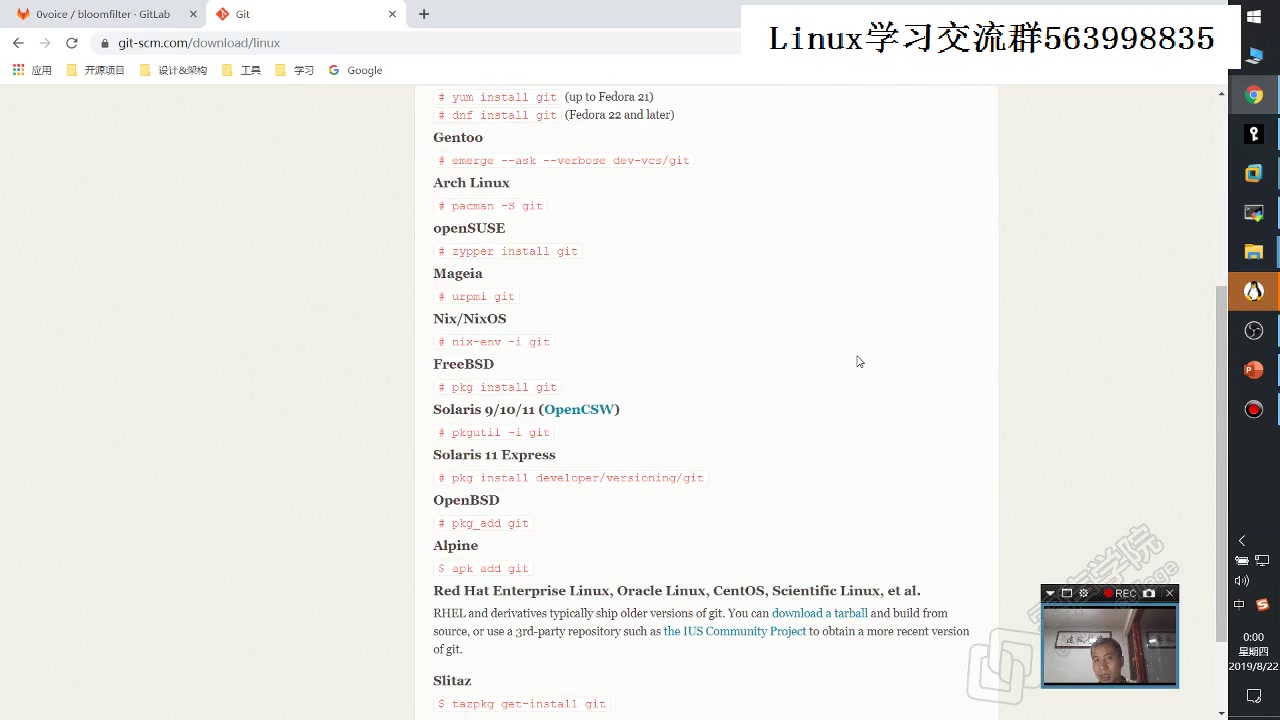1280x720 pixels.
Task: Click the network tray icon
Action: (x=1262, y=561)
